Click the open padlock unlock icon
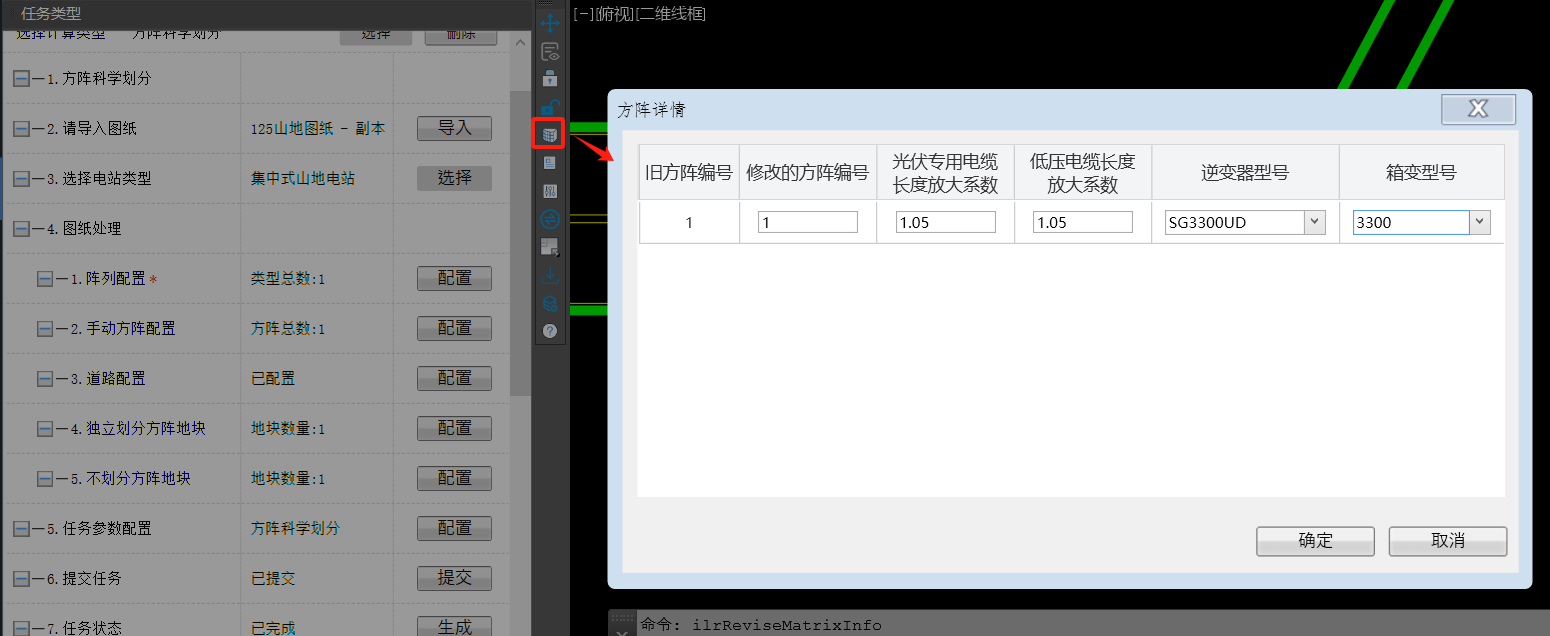 [x=550, y=106]
